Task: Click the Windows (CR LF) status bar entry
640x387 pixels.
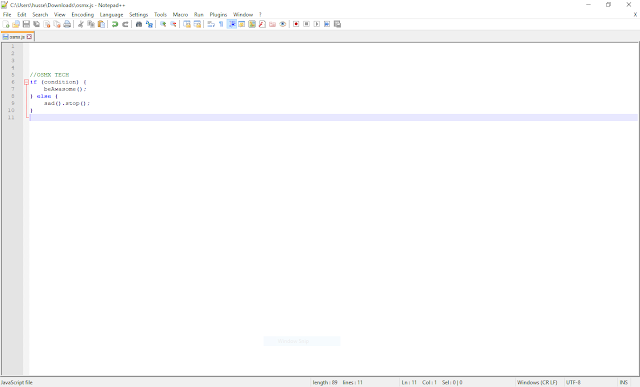Action: point(537,383)
